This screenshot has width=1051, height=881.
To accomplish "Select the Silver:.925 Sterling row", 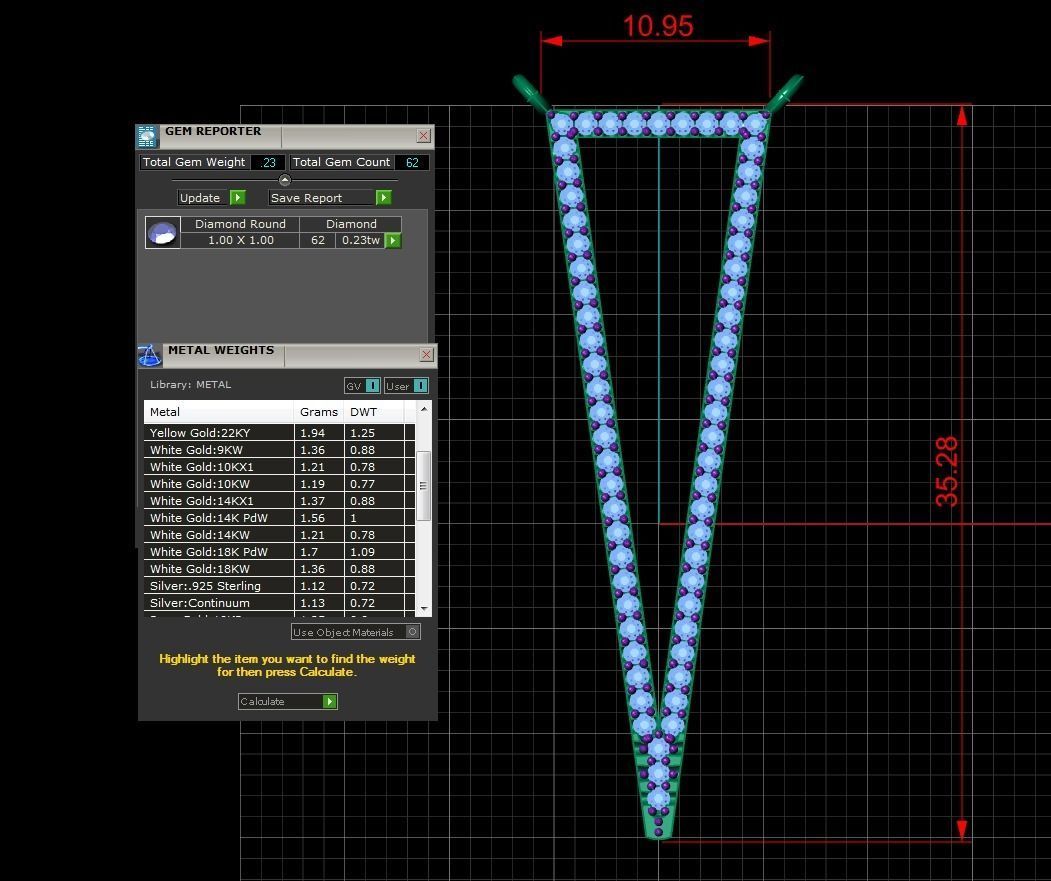I will [279, 586].
